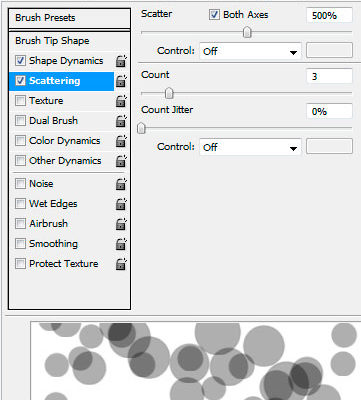Open the Count Jitter Control dropdown
The height and width of the screenshot is (400, 361).
coord(250,147)
